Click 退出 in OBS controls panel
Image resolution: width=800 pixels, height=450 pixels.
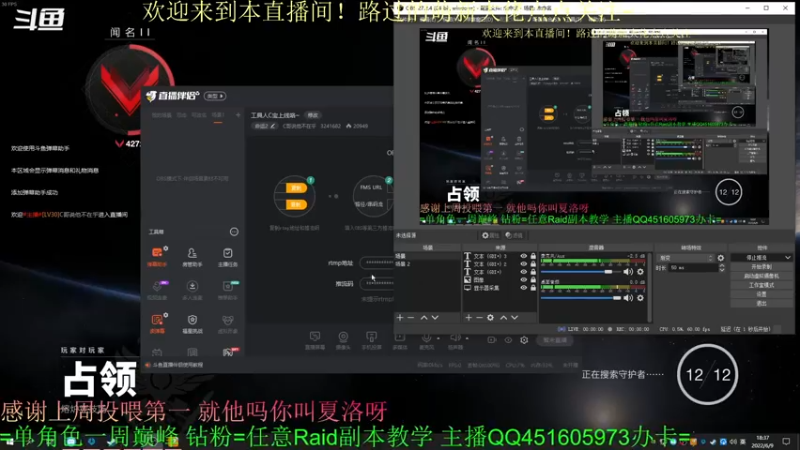coord(761,304)
